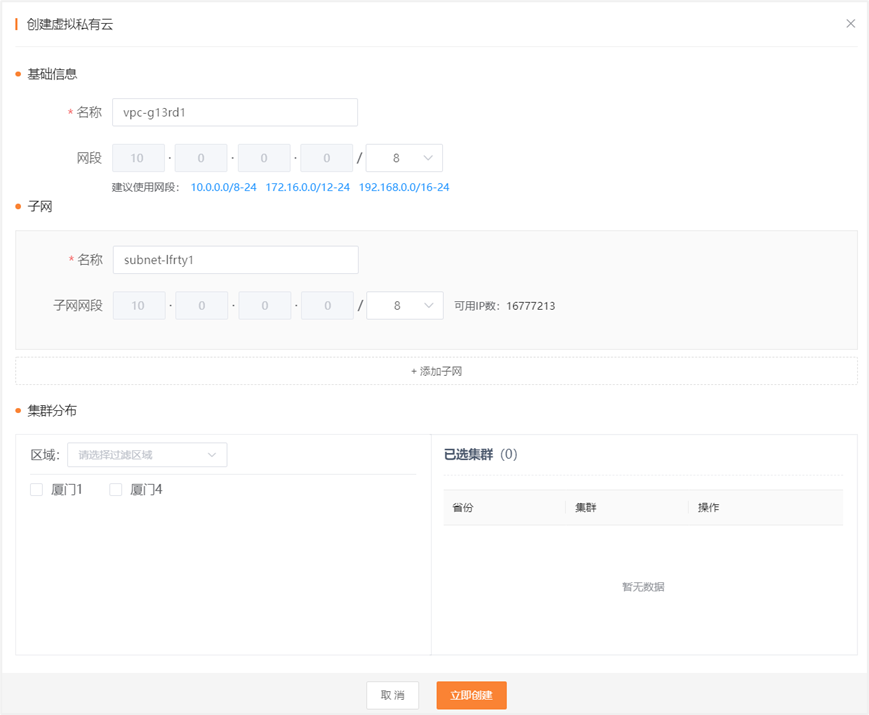The image size is (869, 715).
Task: Open the 子网网段 mask length dropdown
Action: coord(405,305)
